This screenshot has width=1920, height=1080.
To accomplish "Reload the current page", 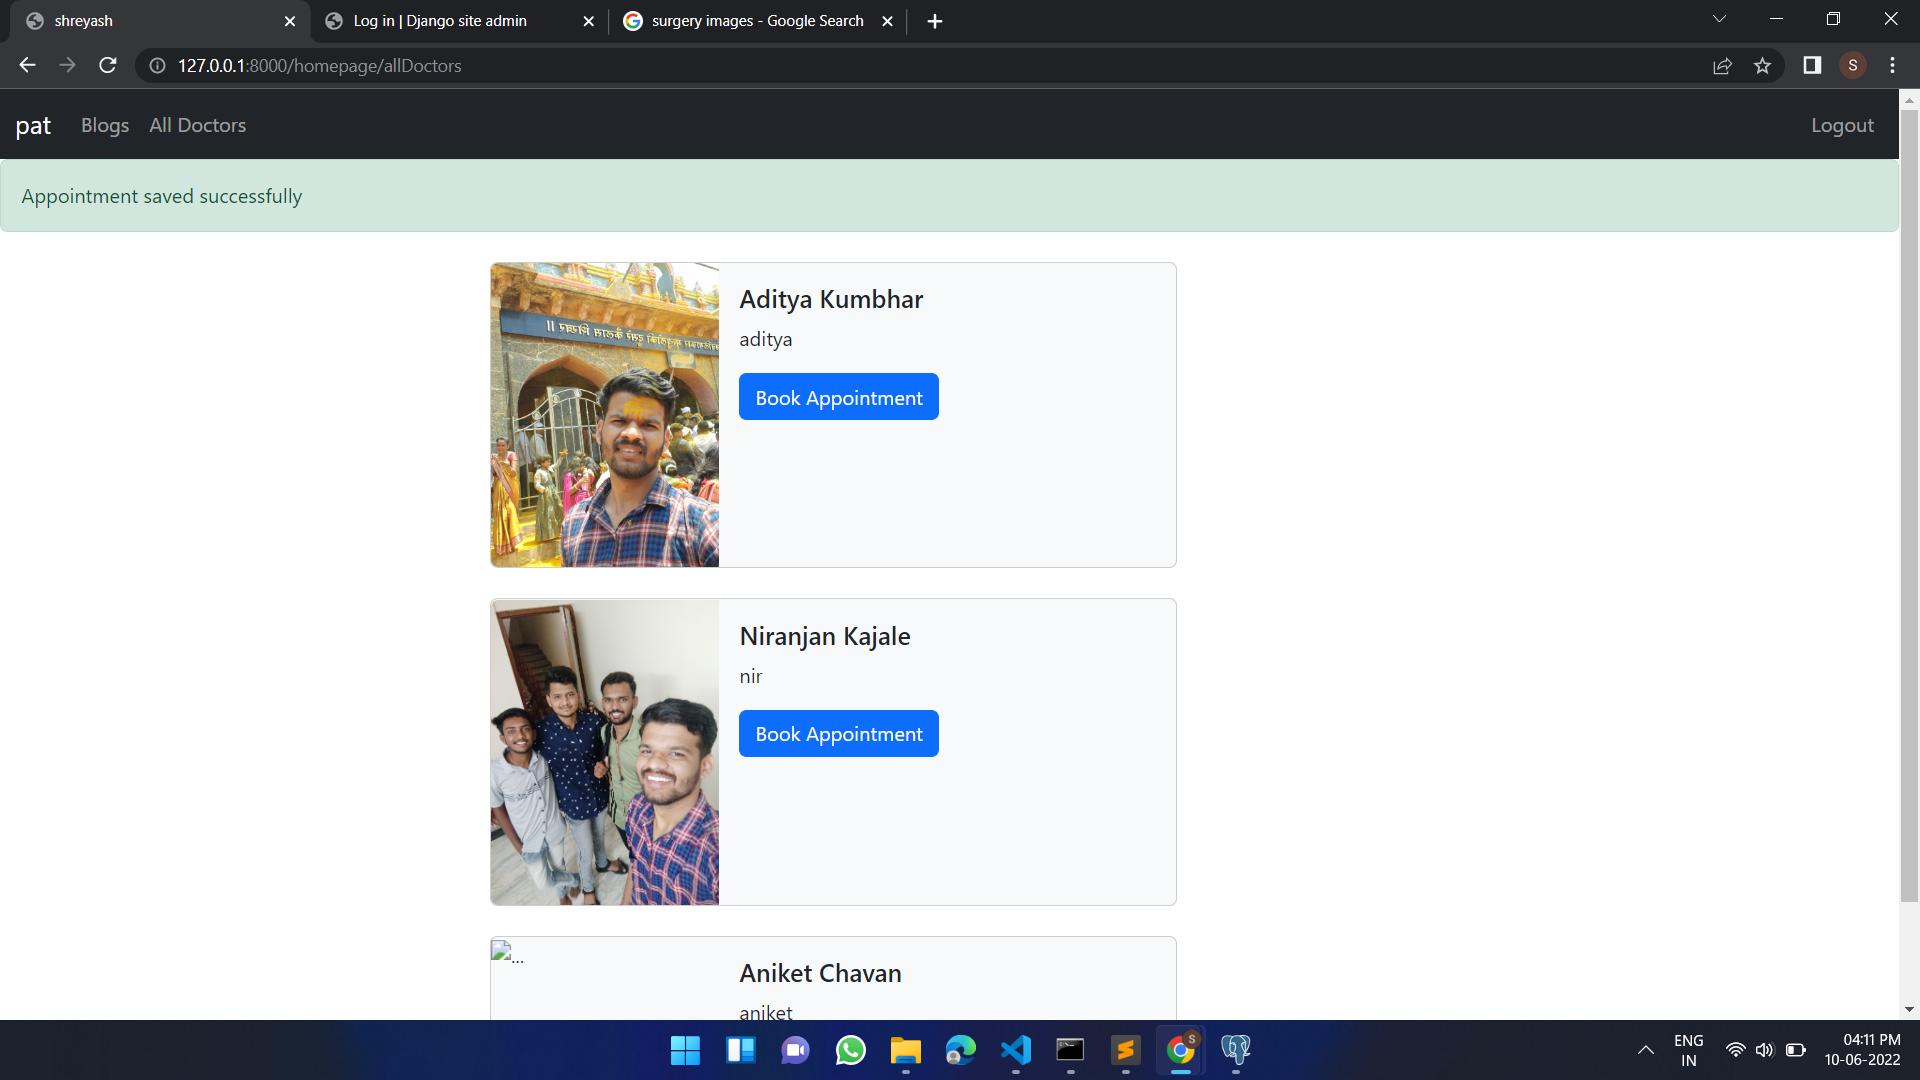I will [107, 65].
